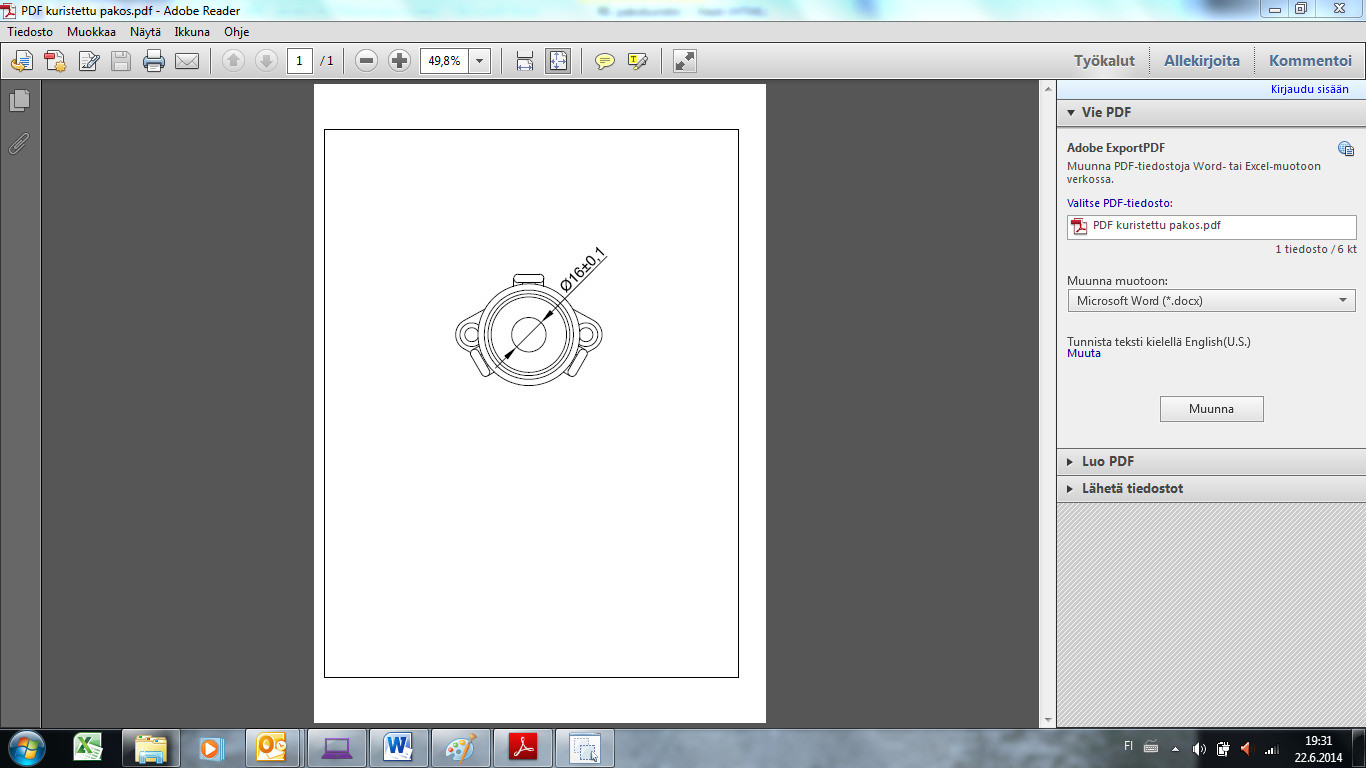Click the Ø16±0.1 dimension text in drawing
The width and height of the screenshot is (1366, 768).
pyautogui.click(x=583, y=268)
